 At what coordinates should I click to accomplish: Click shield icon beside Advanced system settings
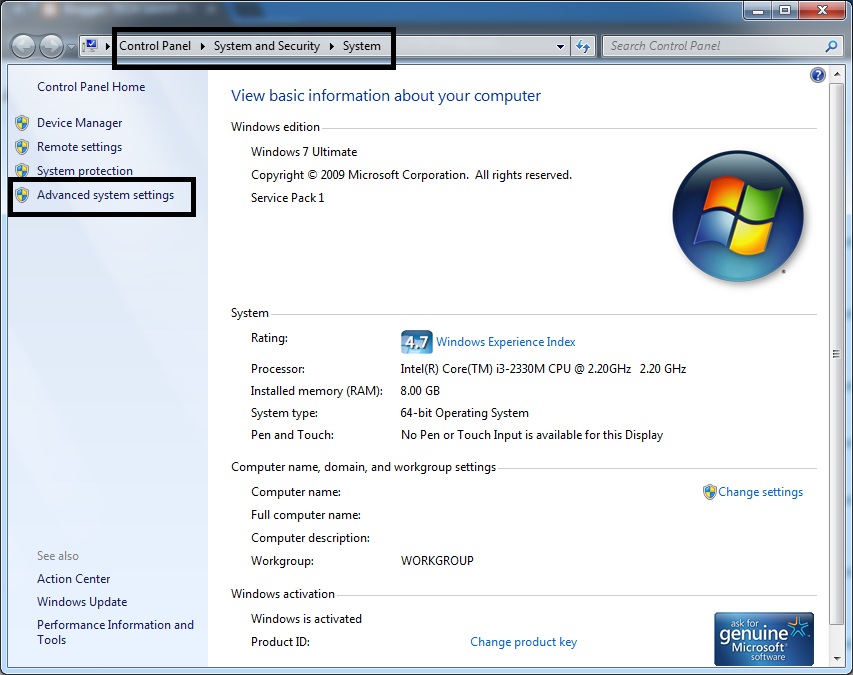(x=22, y=195)
